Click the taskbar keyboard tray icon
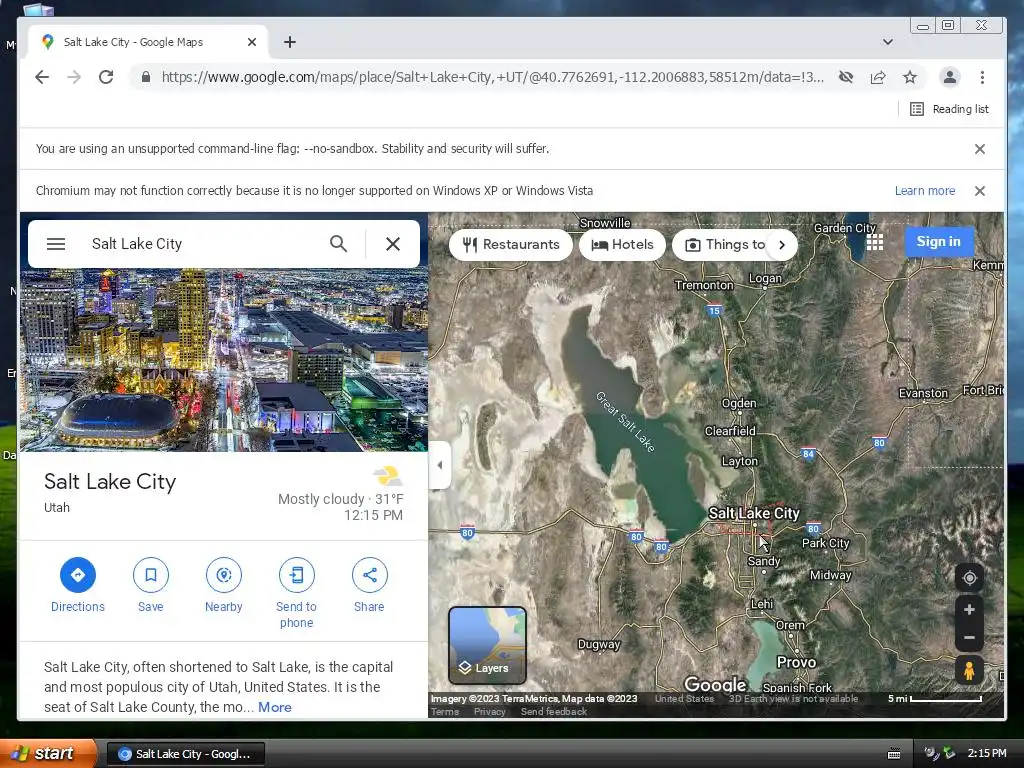The image size is (1024, 768). coord(894,754)
